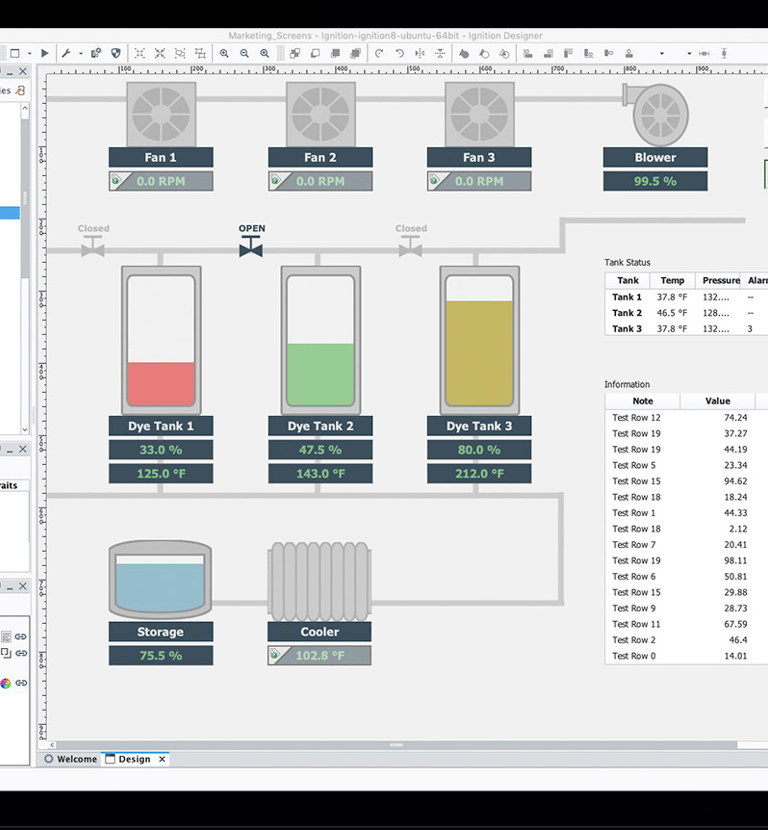768x830 pixels.
Task: Open the dropdown arrow next to window icon
Action: click(x=29, y=53)
